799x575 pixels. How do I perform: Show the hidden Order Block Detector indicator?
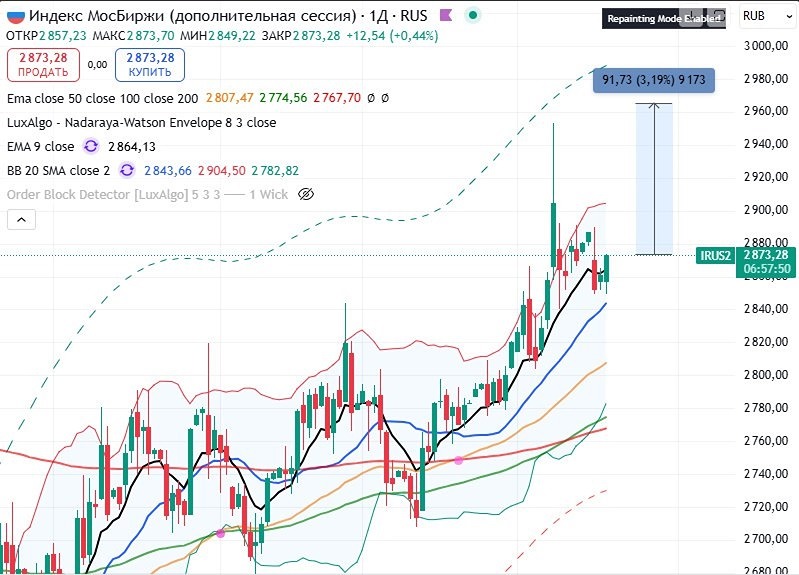[x=306, y=194]
